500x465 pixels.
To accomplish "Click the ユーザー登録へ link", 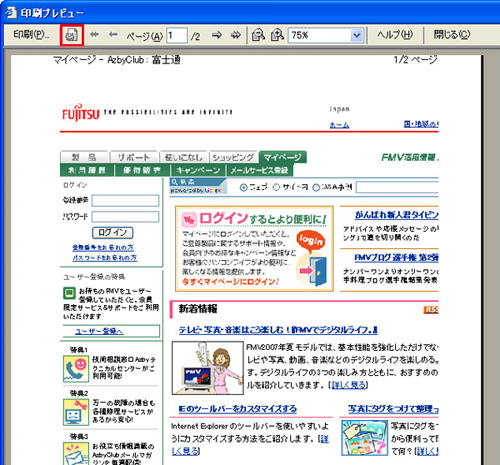I will 99,331.
